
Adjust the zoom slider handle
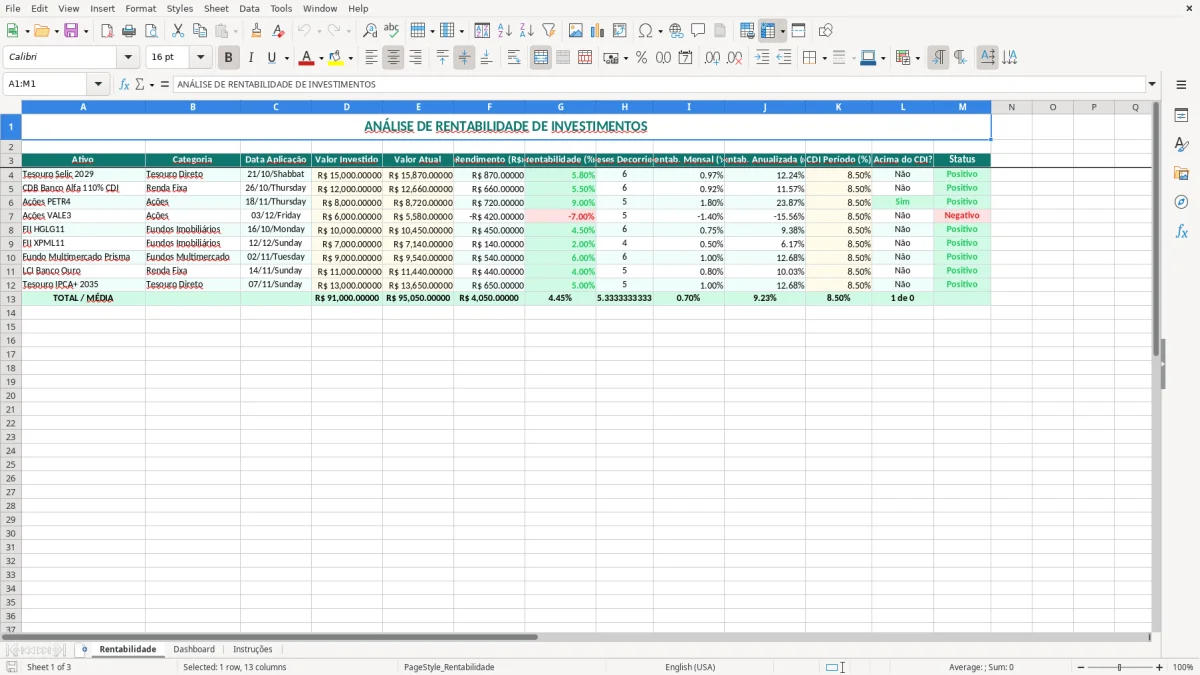click(x=1120, y=667)
